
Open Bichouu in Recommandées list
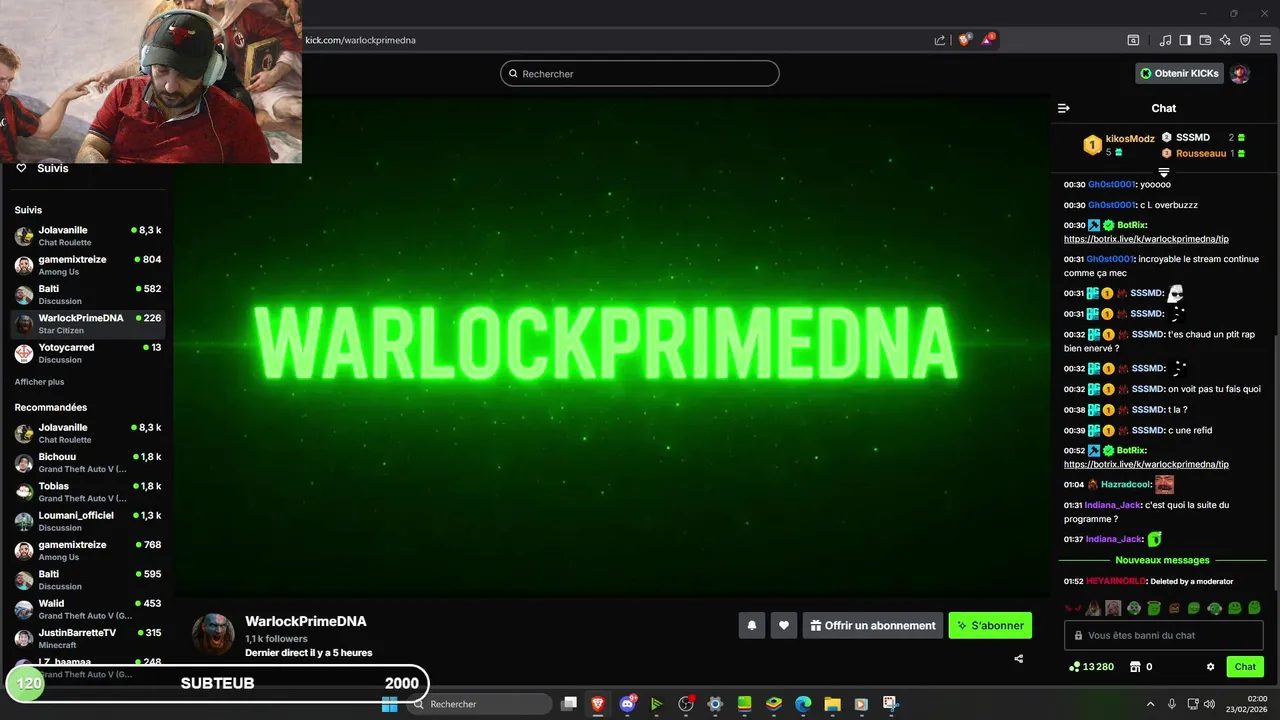(88, 463)
